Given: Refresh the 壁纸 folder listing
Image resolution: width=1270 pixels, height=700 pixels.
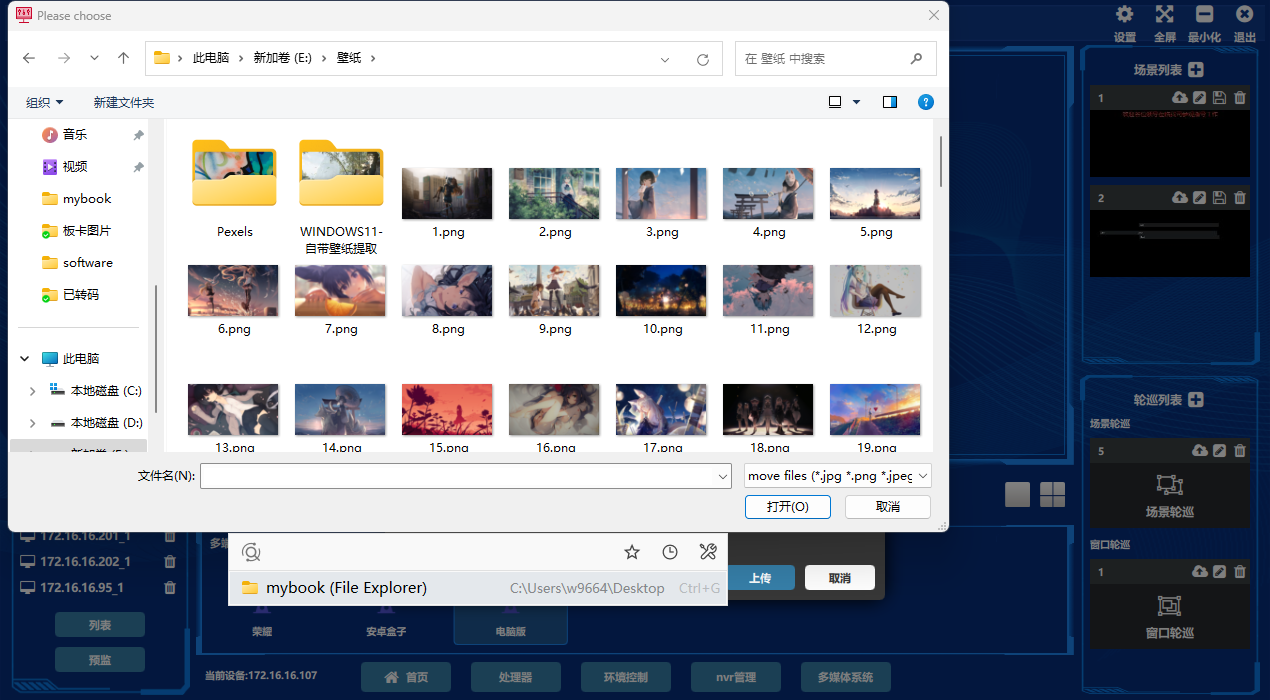Looking at the screenshot, I should click(x=703, y=59).
